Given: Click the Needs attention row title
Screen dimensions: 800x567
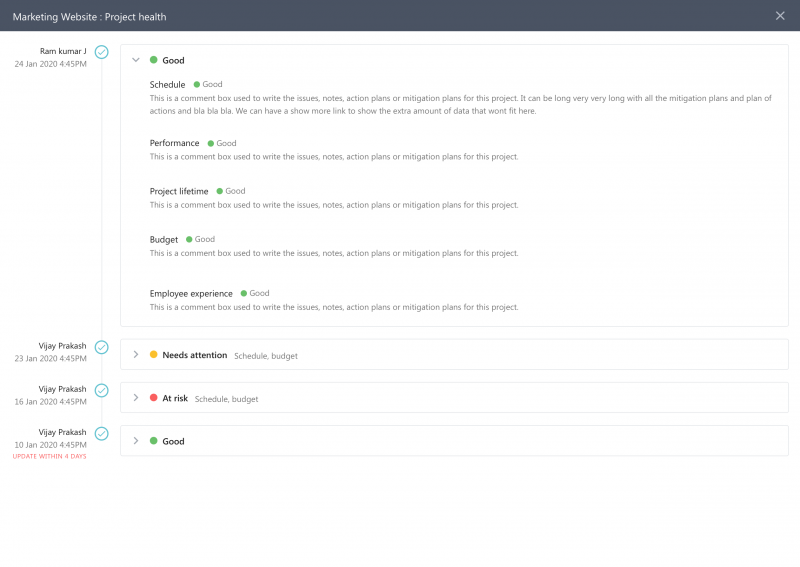Looking at the screenshot, I should (x=194, y=355).
